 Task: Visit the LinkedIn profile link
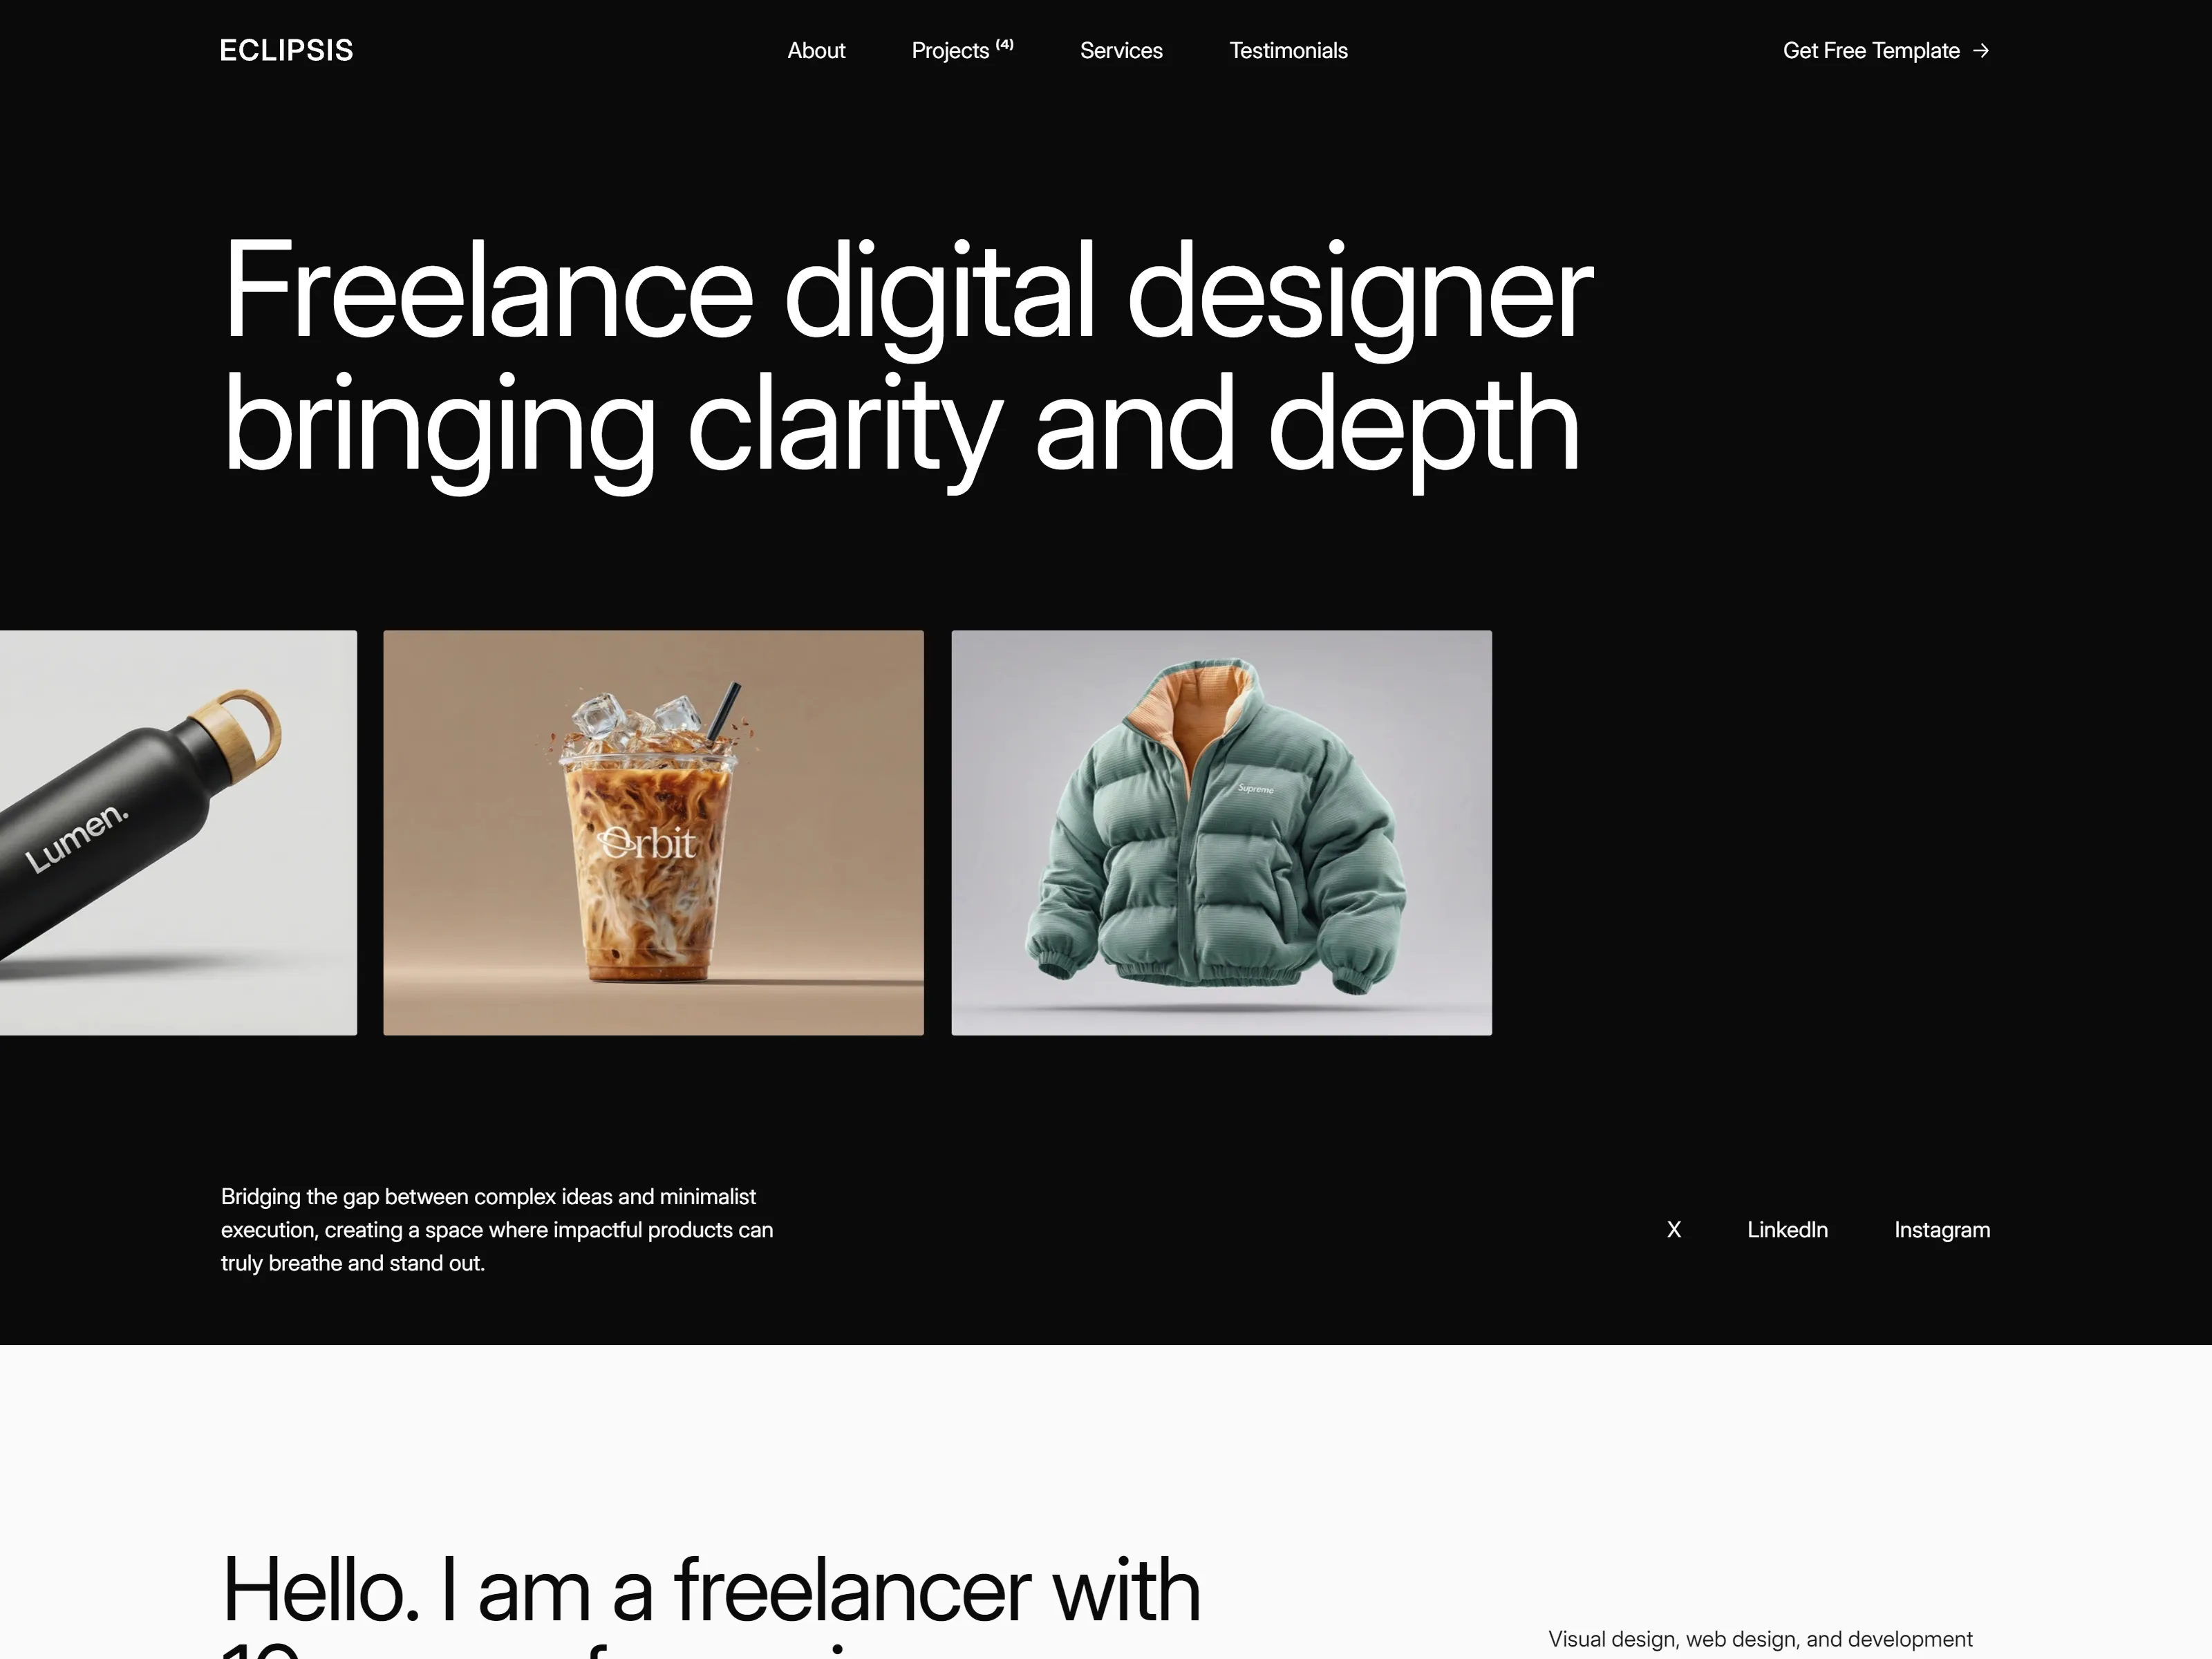point(1787,1229)
